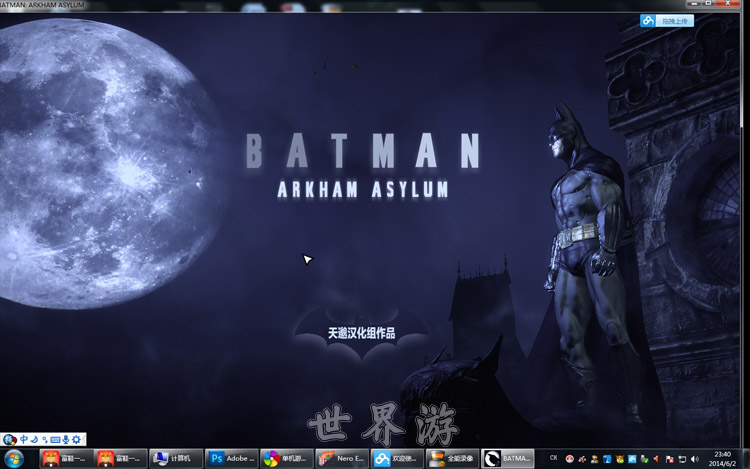Screen dimensions: 750x469
Task: Open the Action Center flag tray icon
Action: [669, 459]
